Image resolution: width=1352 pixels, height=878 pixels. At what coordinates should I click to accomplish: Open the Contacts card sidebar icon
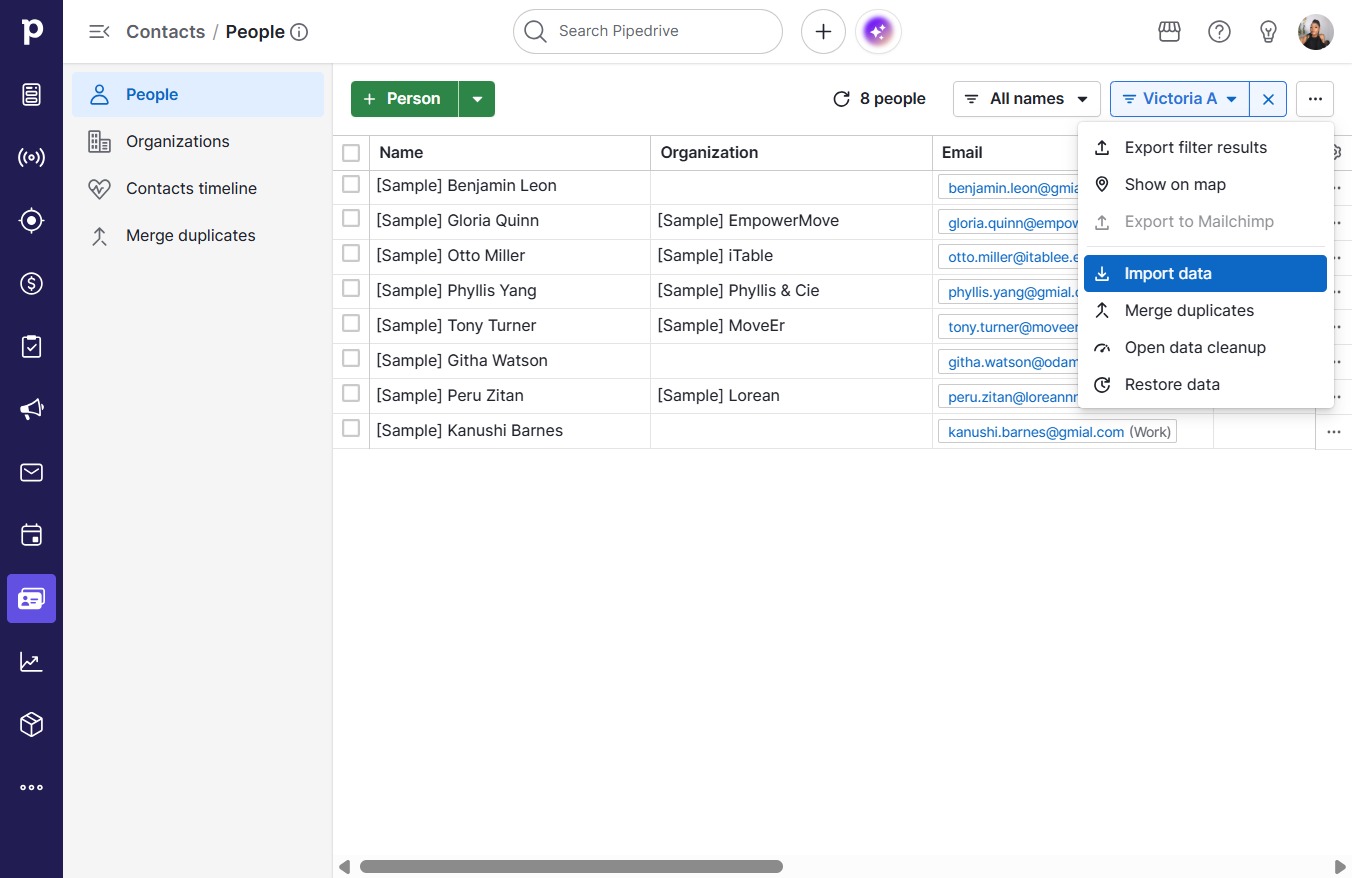coord(31,598)
